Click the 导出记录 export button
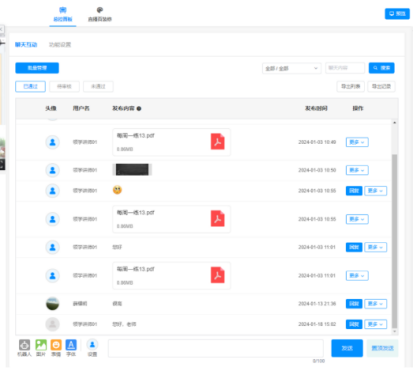 [x=381, y=87]
